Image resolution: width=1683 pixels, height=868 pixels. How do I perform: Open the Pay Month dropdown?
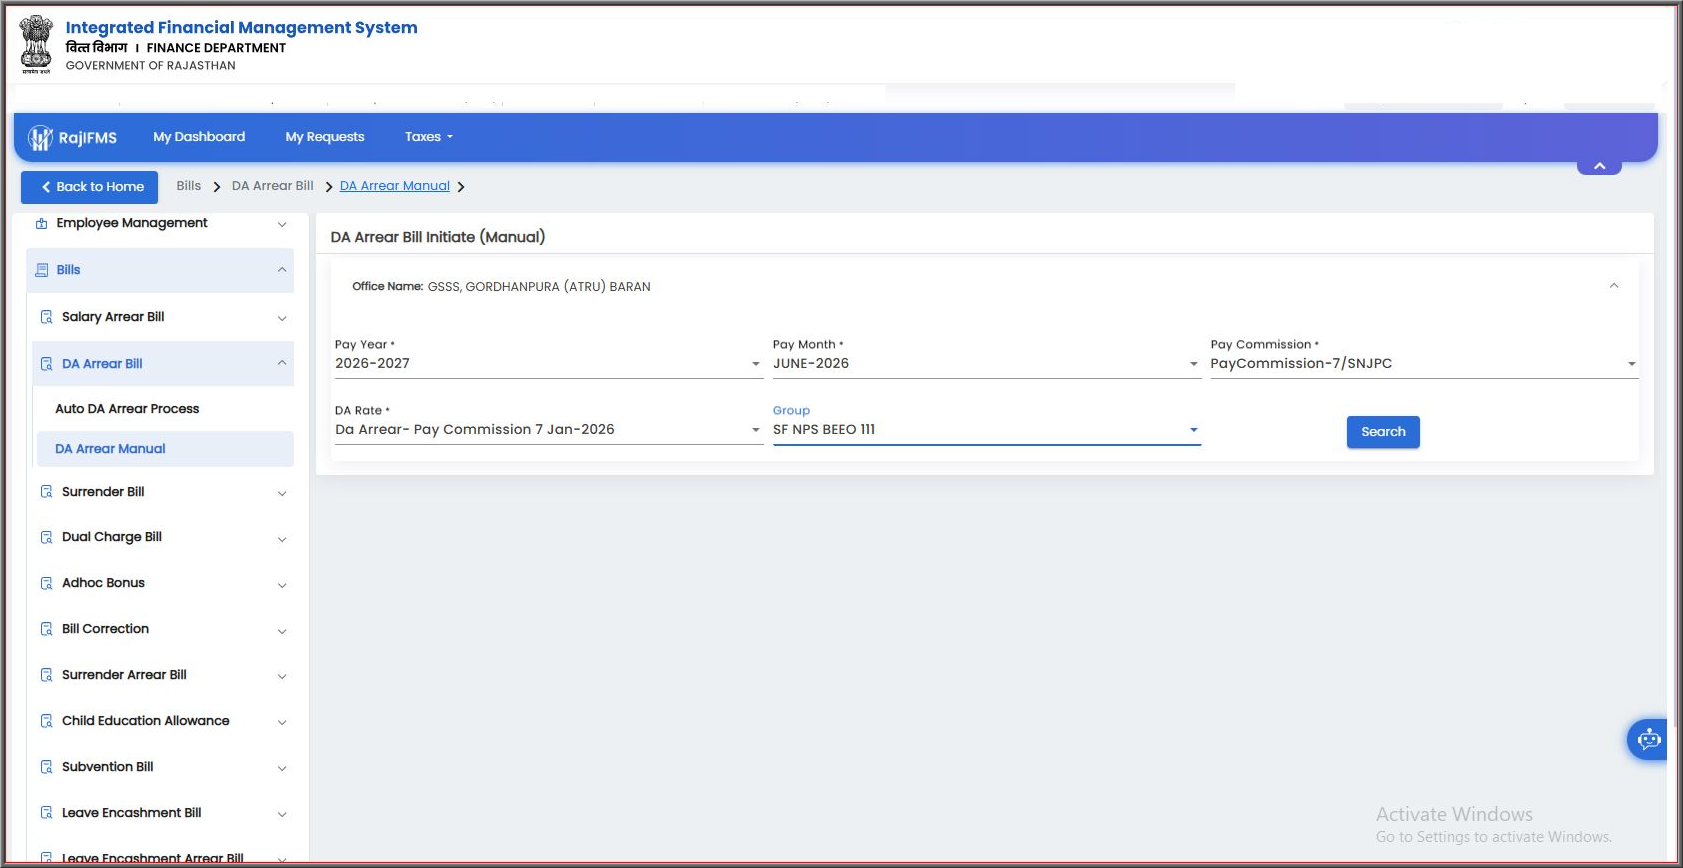pyautogui.click(x=986, y=364)
